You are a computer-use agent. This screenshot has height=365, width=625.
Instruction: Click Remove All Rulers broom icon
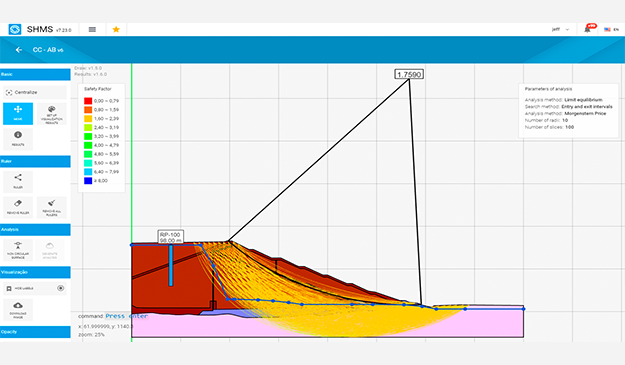(x=51, y=207)
